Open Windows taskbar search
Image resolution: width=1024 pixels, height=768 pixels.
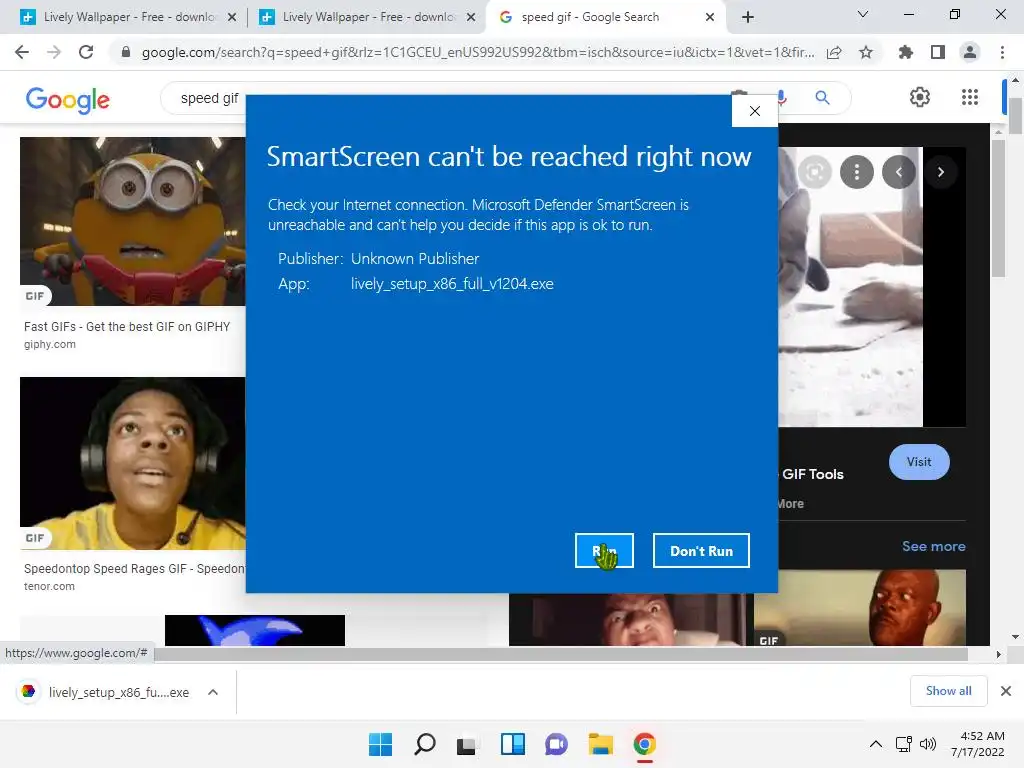424,744
